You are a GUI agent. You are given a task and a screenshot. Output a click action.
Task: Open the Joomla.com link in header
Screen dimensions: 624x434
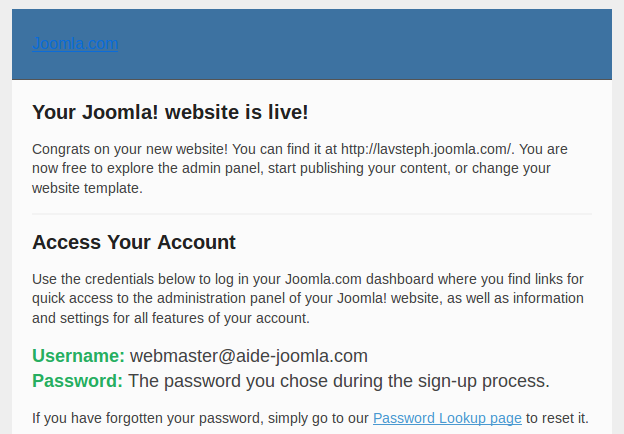click(x=75, y=44)
